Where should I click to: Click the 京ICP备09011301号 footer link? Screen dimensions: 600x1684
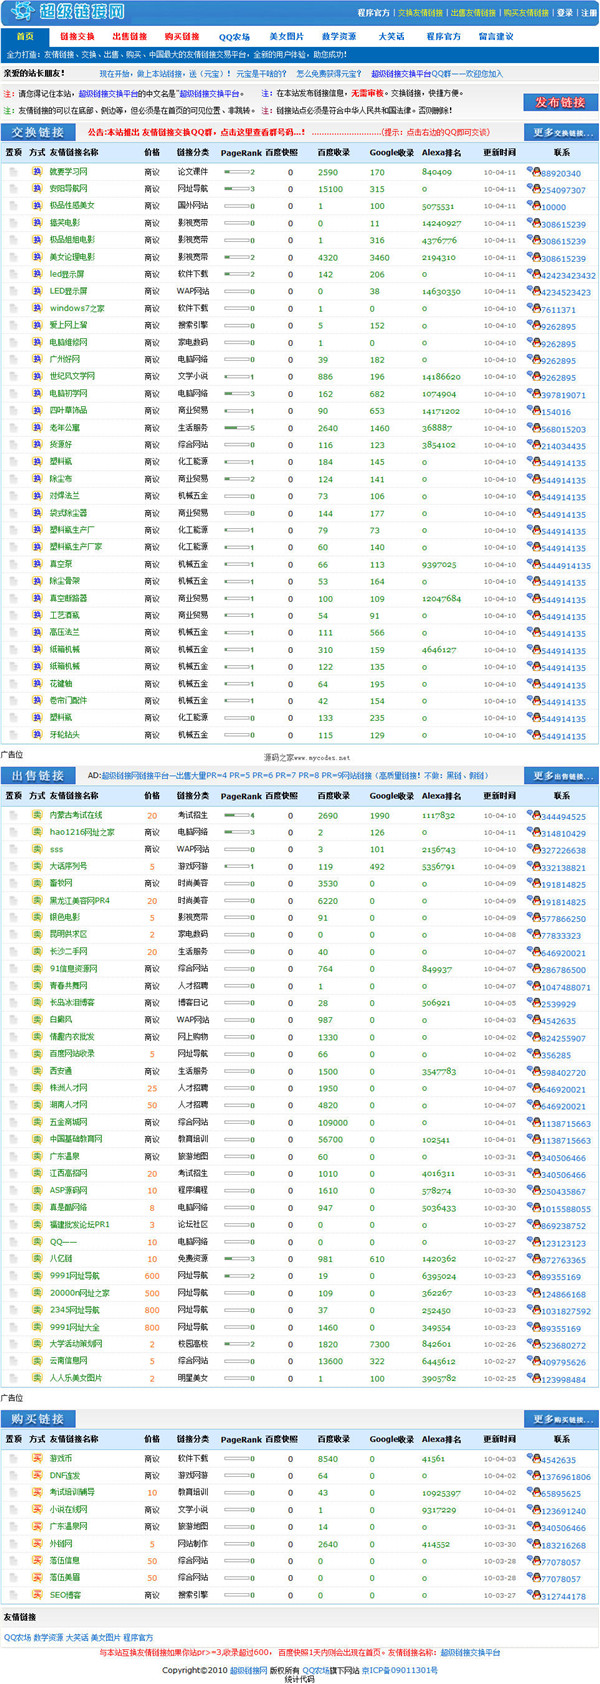point(399,1670)
